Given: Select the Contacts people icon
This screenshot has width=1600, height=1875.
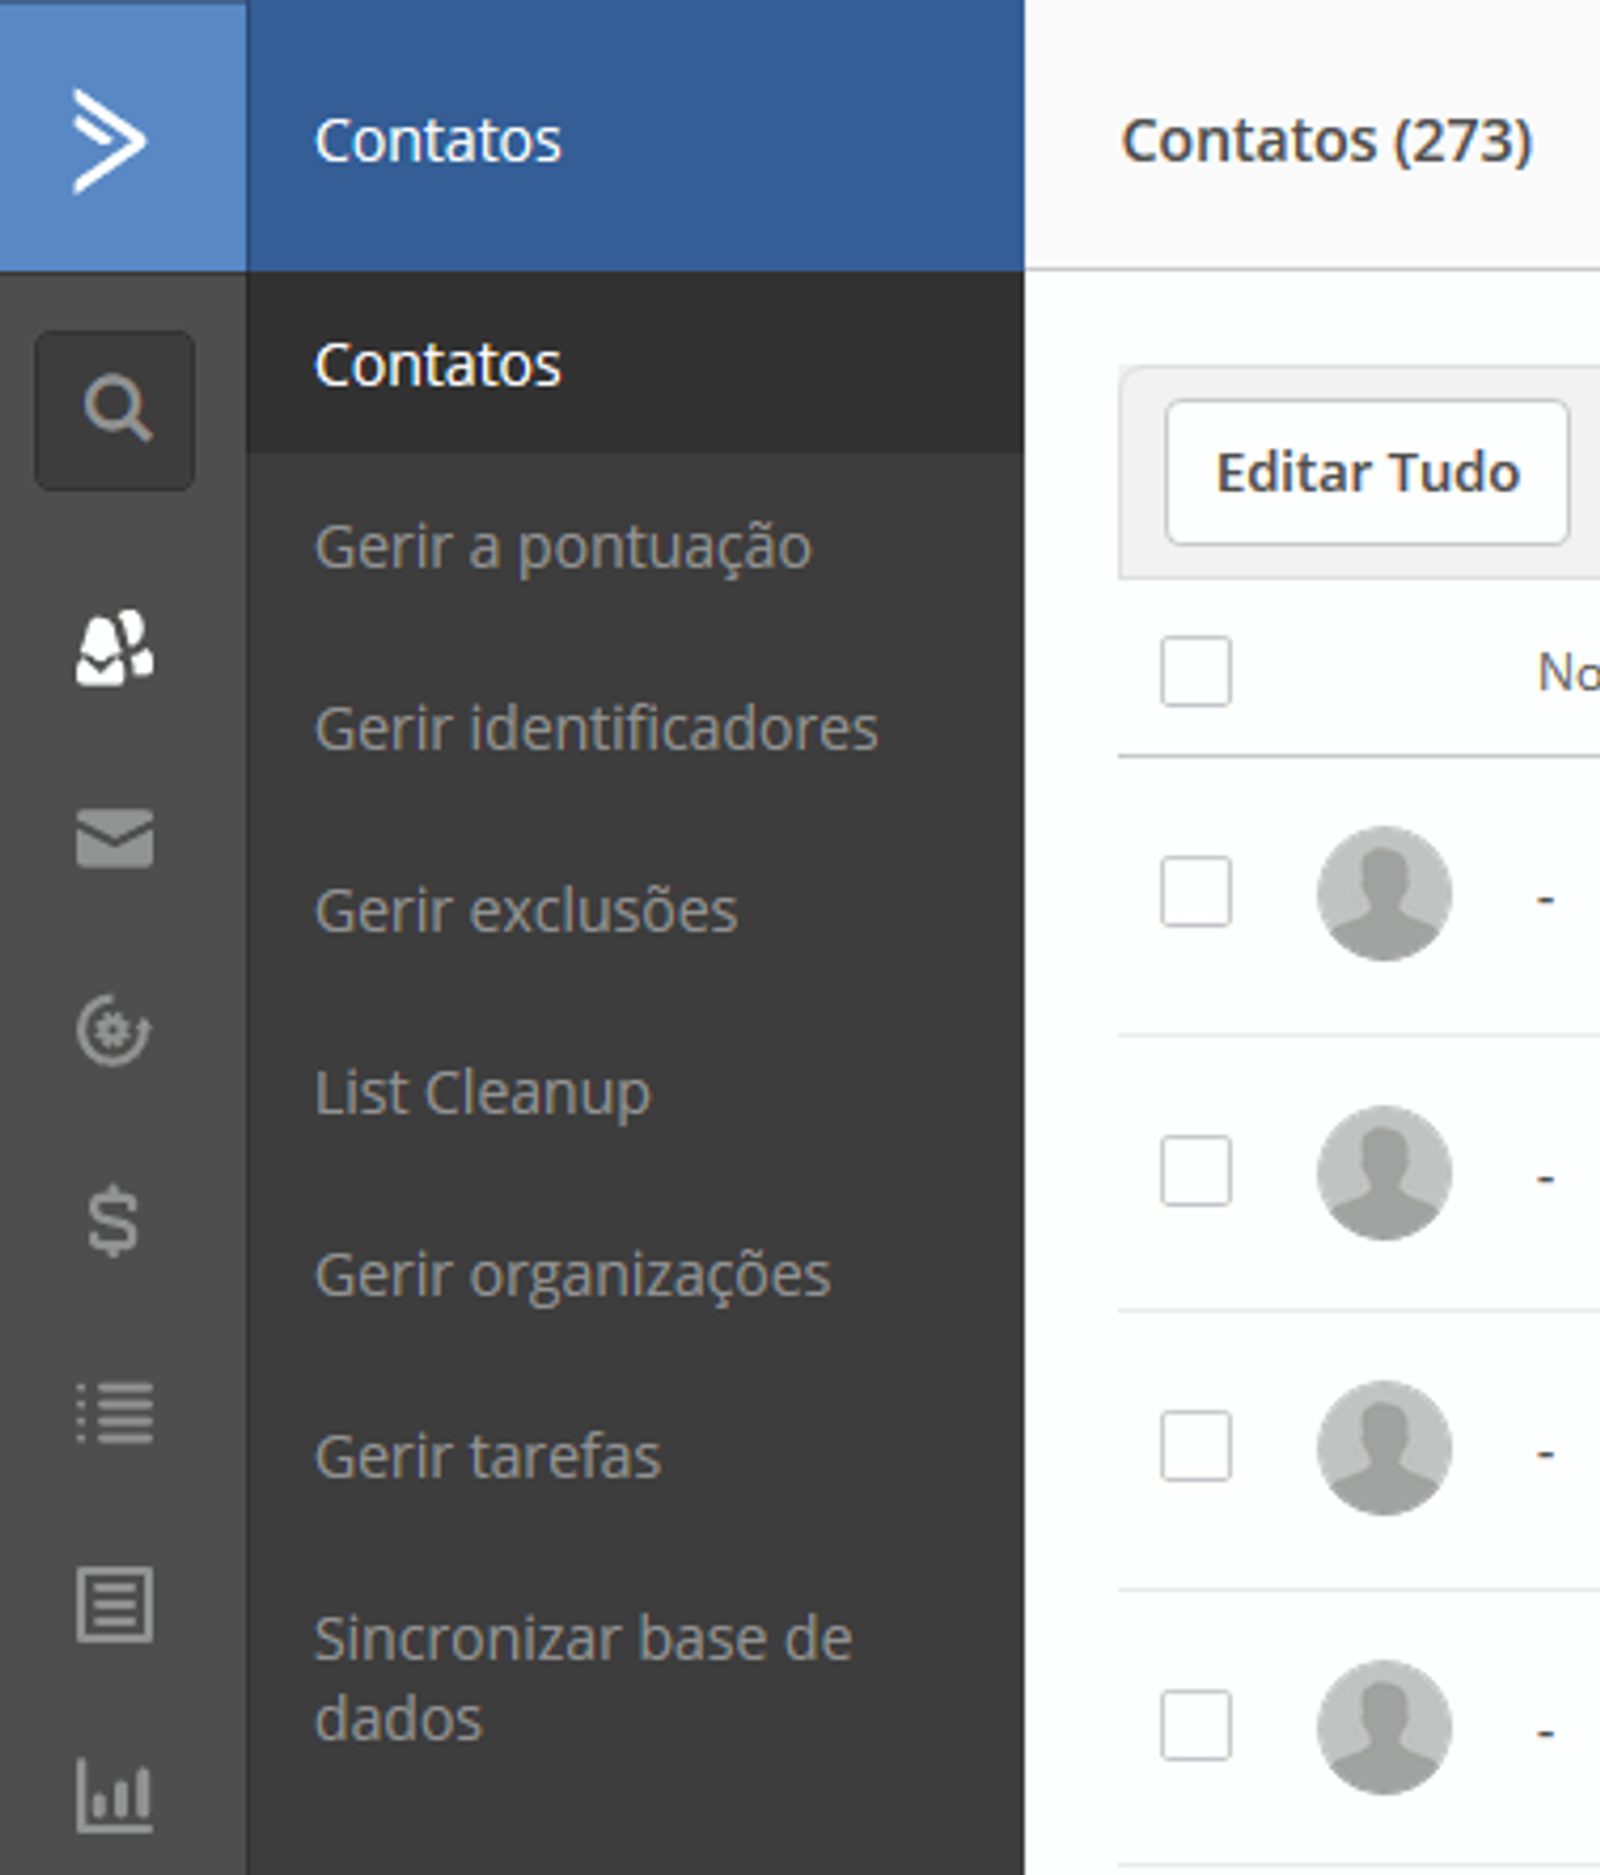Looking at the screenshot, I should coord(115,648).
